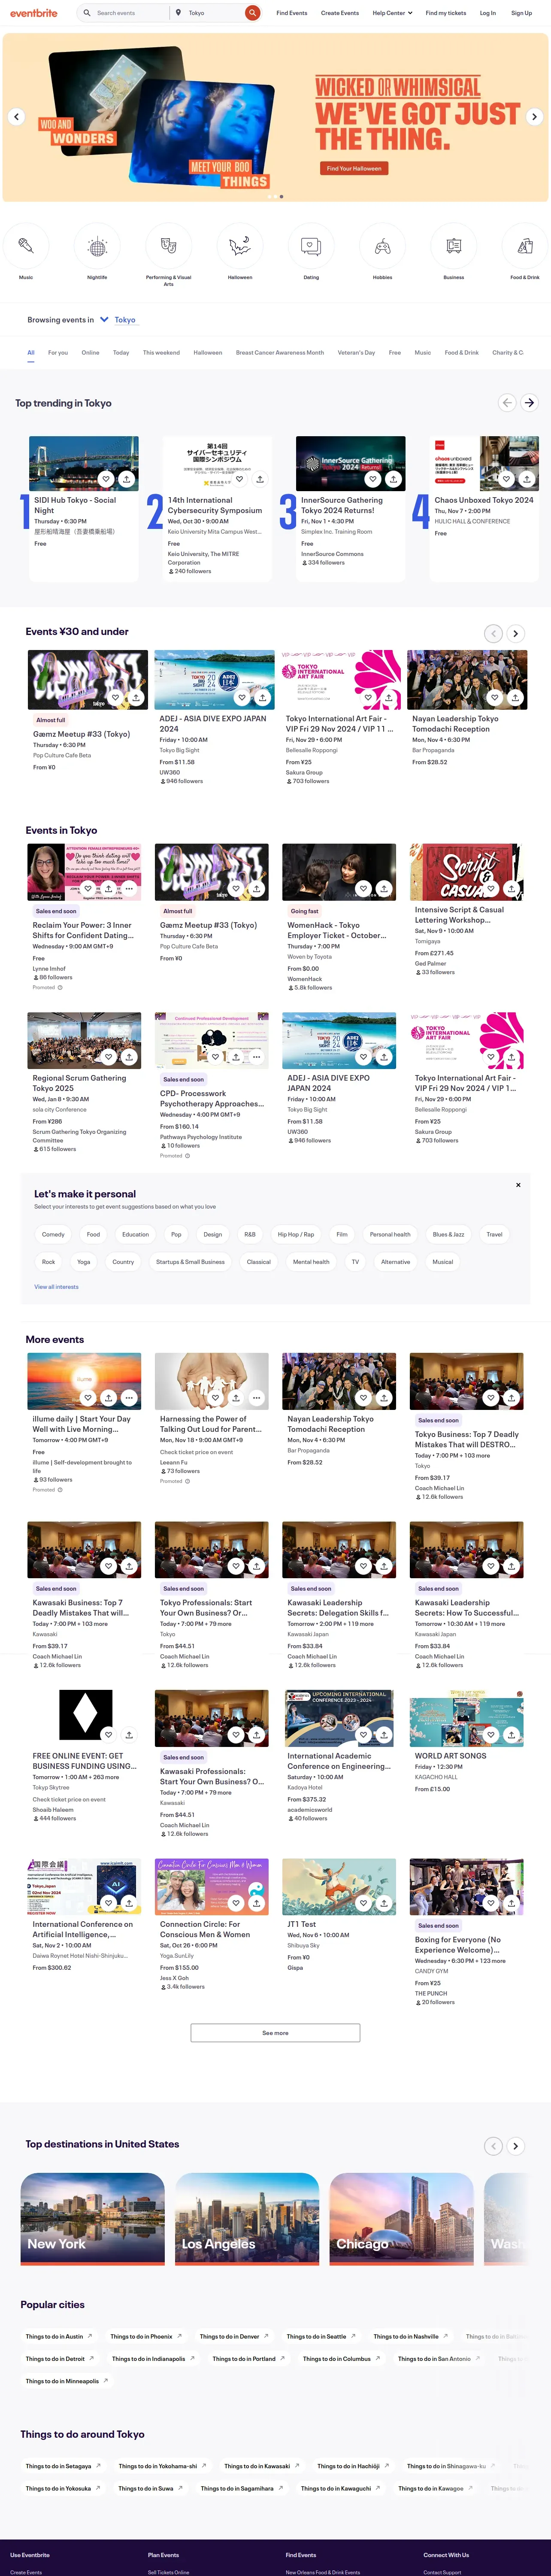
Task: Like Regional Scrum Gathering Tokyo 2025
Action: (108, 1056)
